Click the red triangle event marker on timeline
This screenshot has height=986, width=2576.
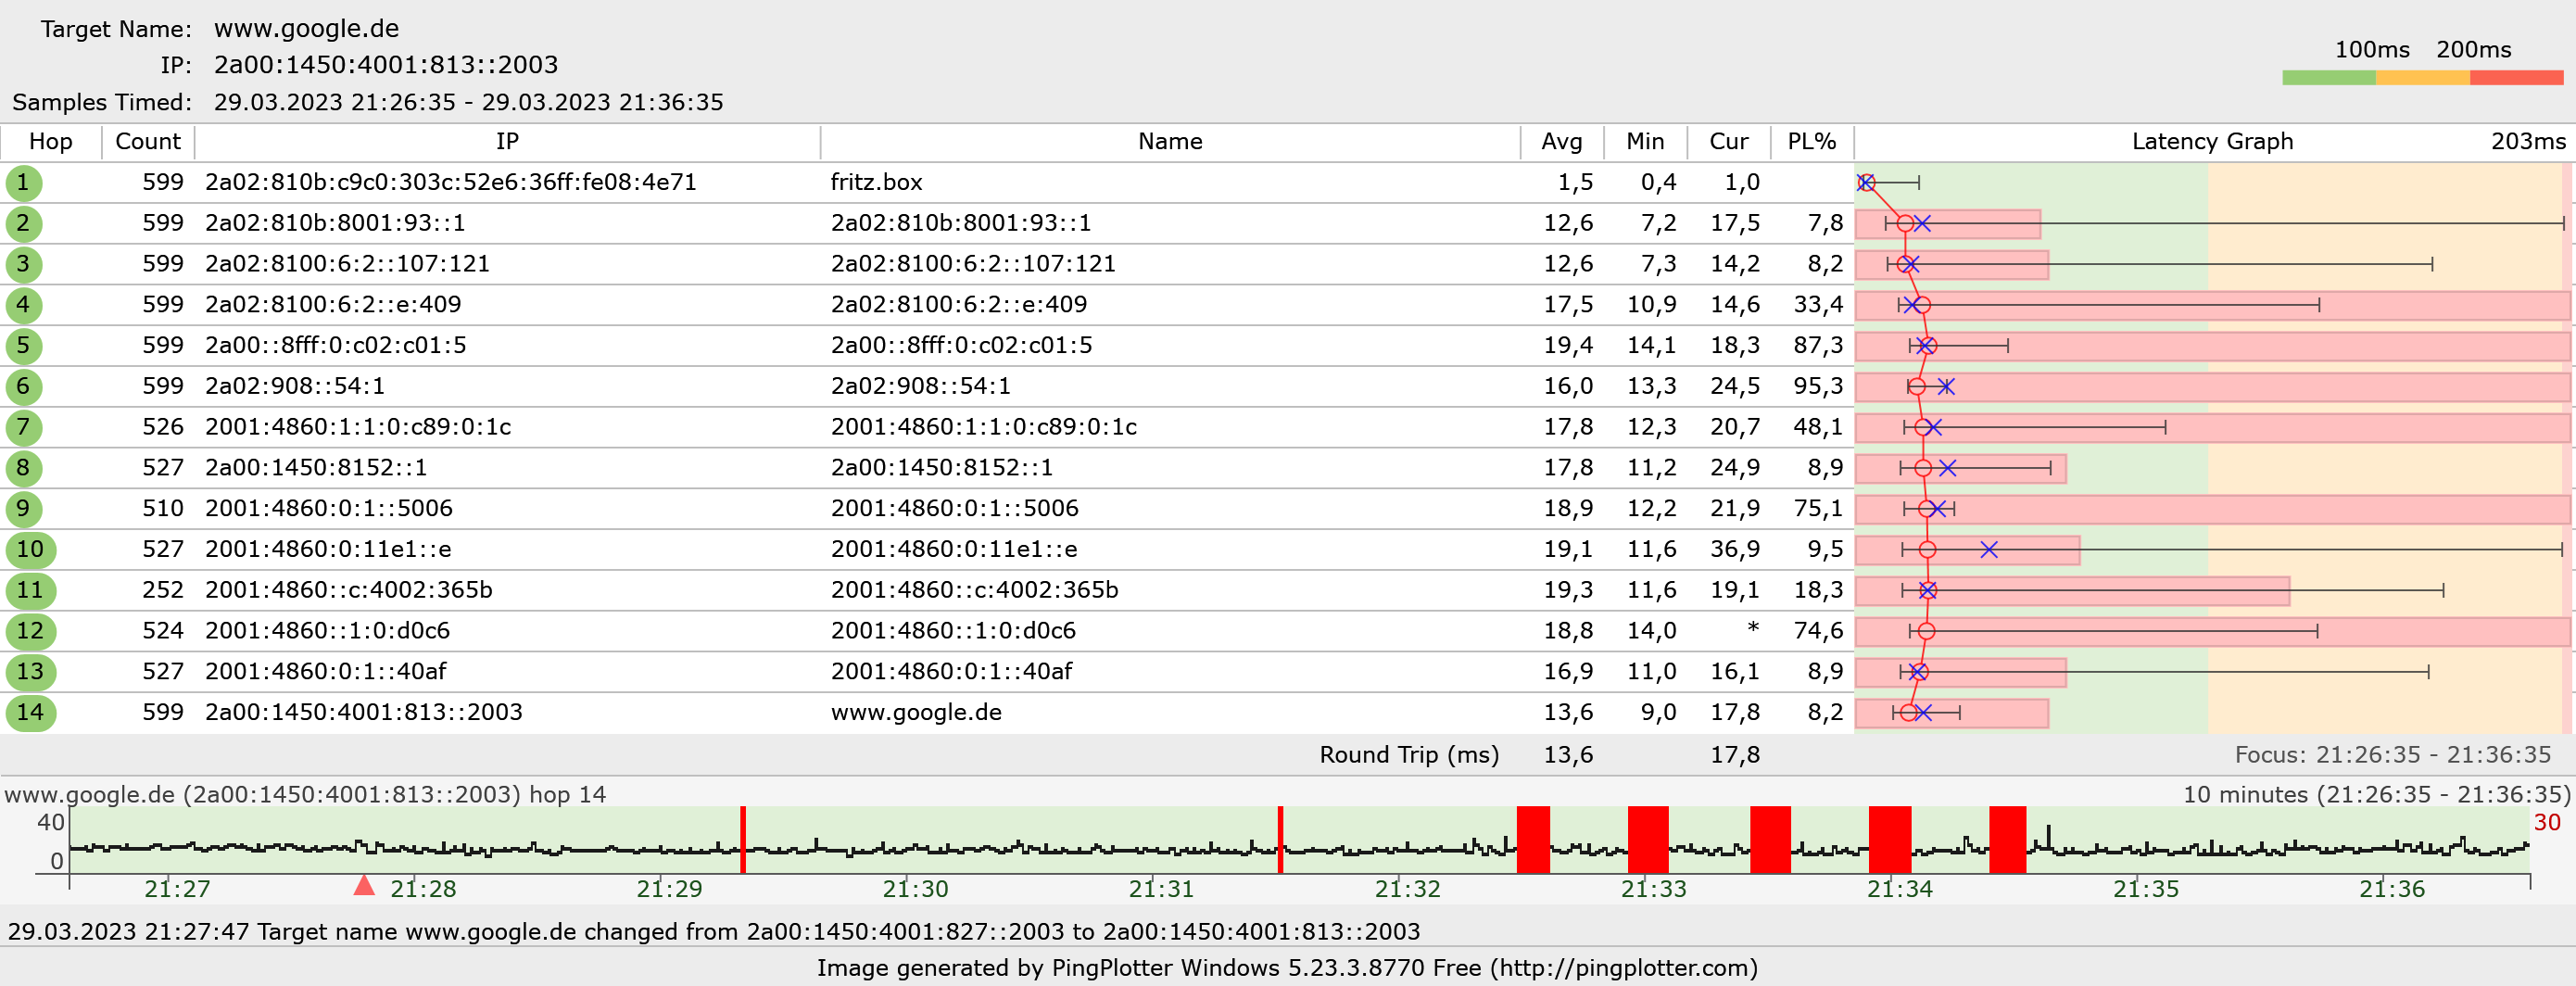click(365, 885)
